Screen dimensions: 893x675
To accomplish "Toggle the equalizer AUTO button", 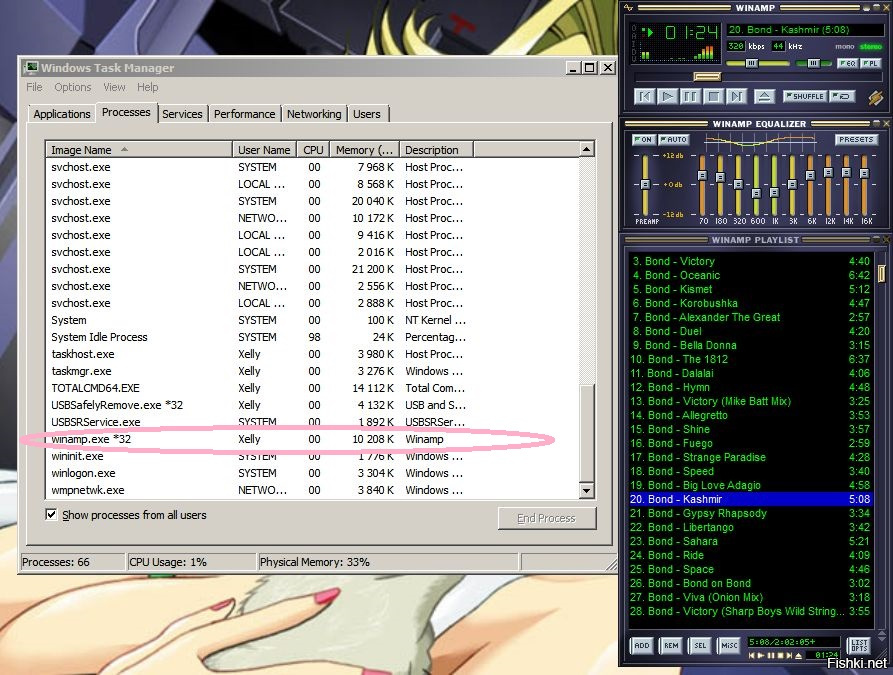I will click(674, 139).
